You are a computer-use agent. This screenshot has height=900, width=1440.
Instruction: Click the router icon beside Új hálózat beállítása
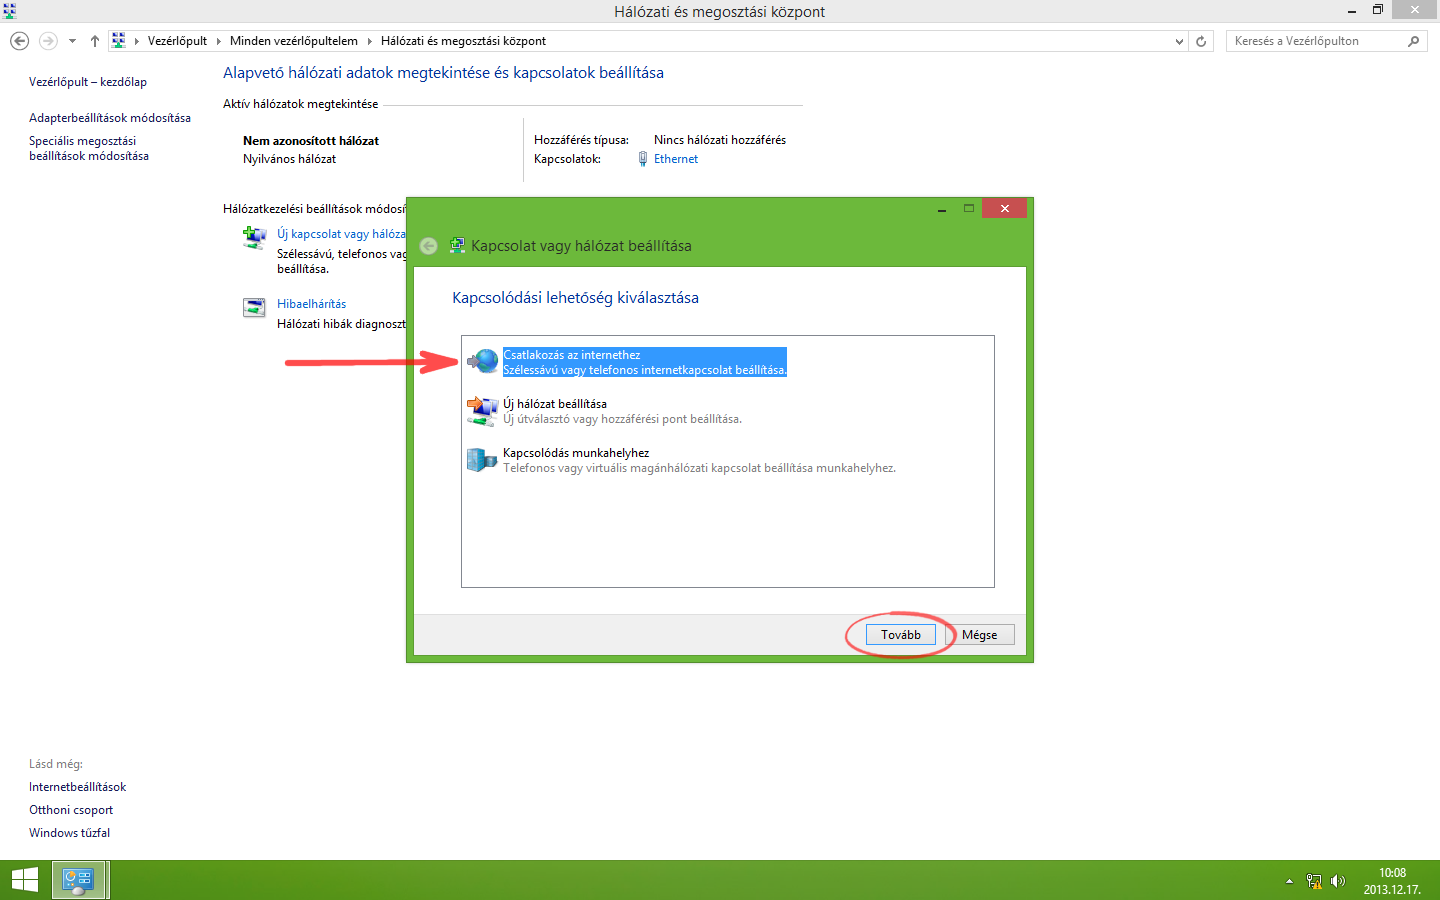(482, 409)
